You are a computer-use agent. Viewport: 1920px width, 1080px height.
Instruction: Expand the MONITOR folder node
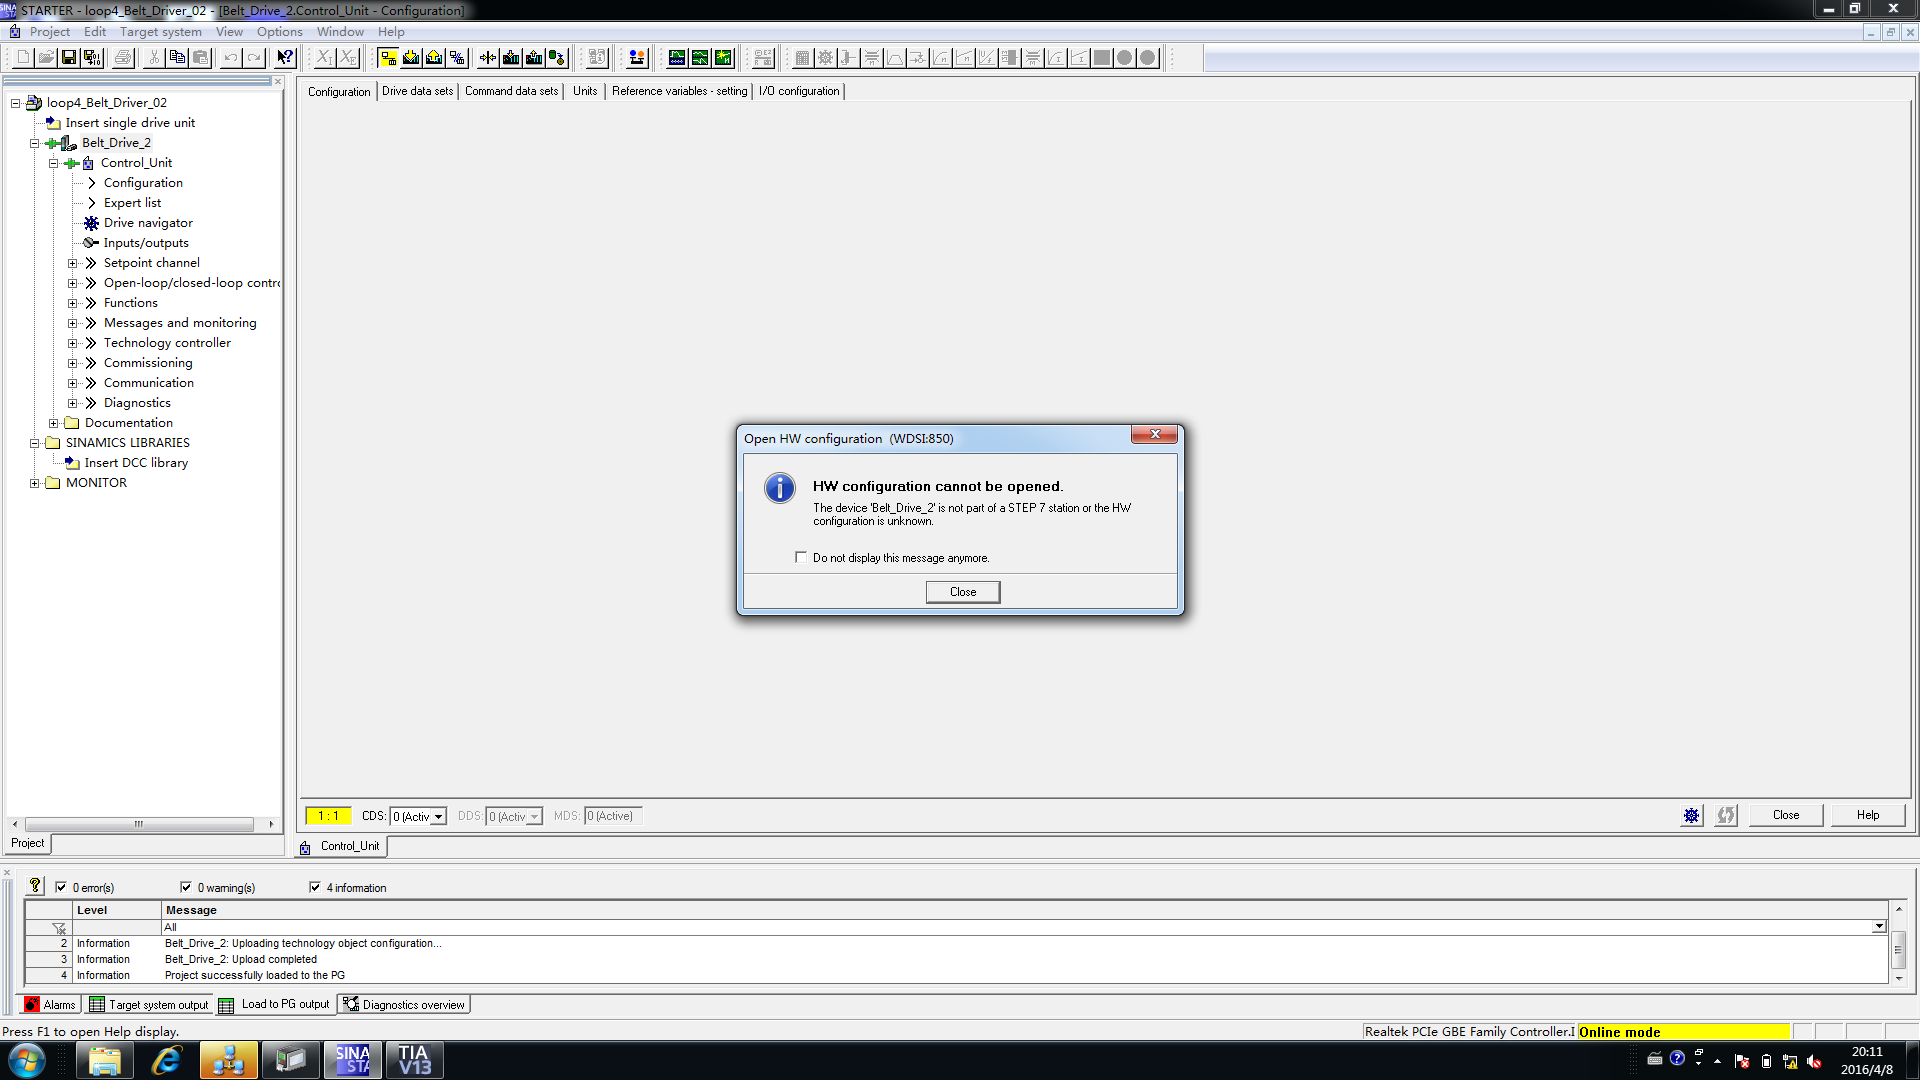point(34,483)
